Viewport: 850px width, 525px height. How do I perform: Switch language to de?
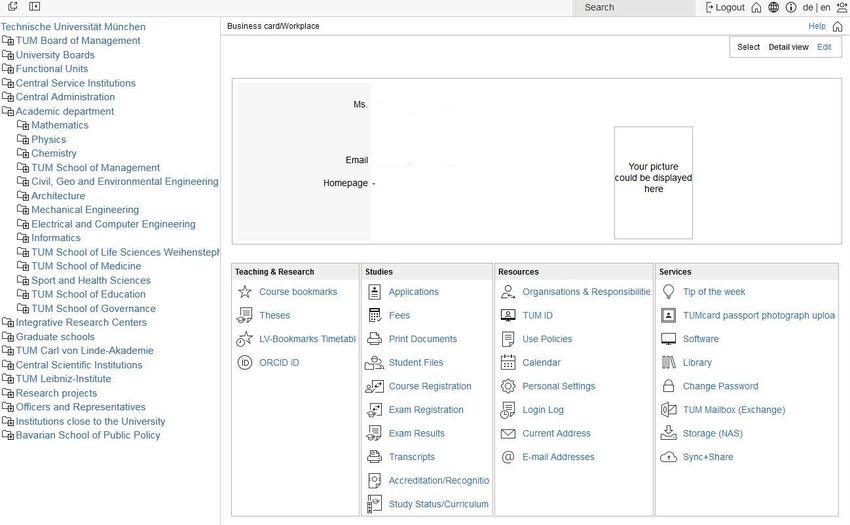(808, 8)
